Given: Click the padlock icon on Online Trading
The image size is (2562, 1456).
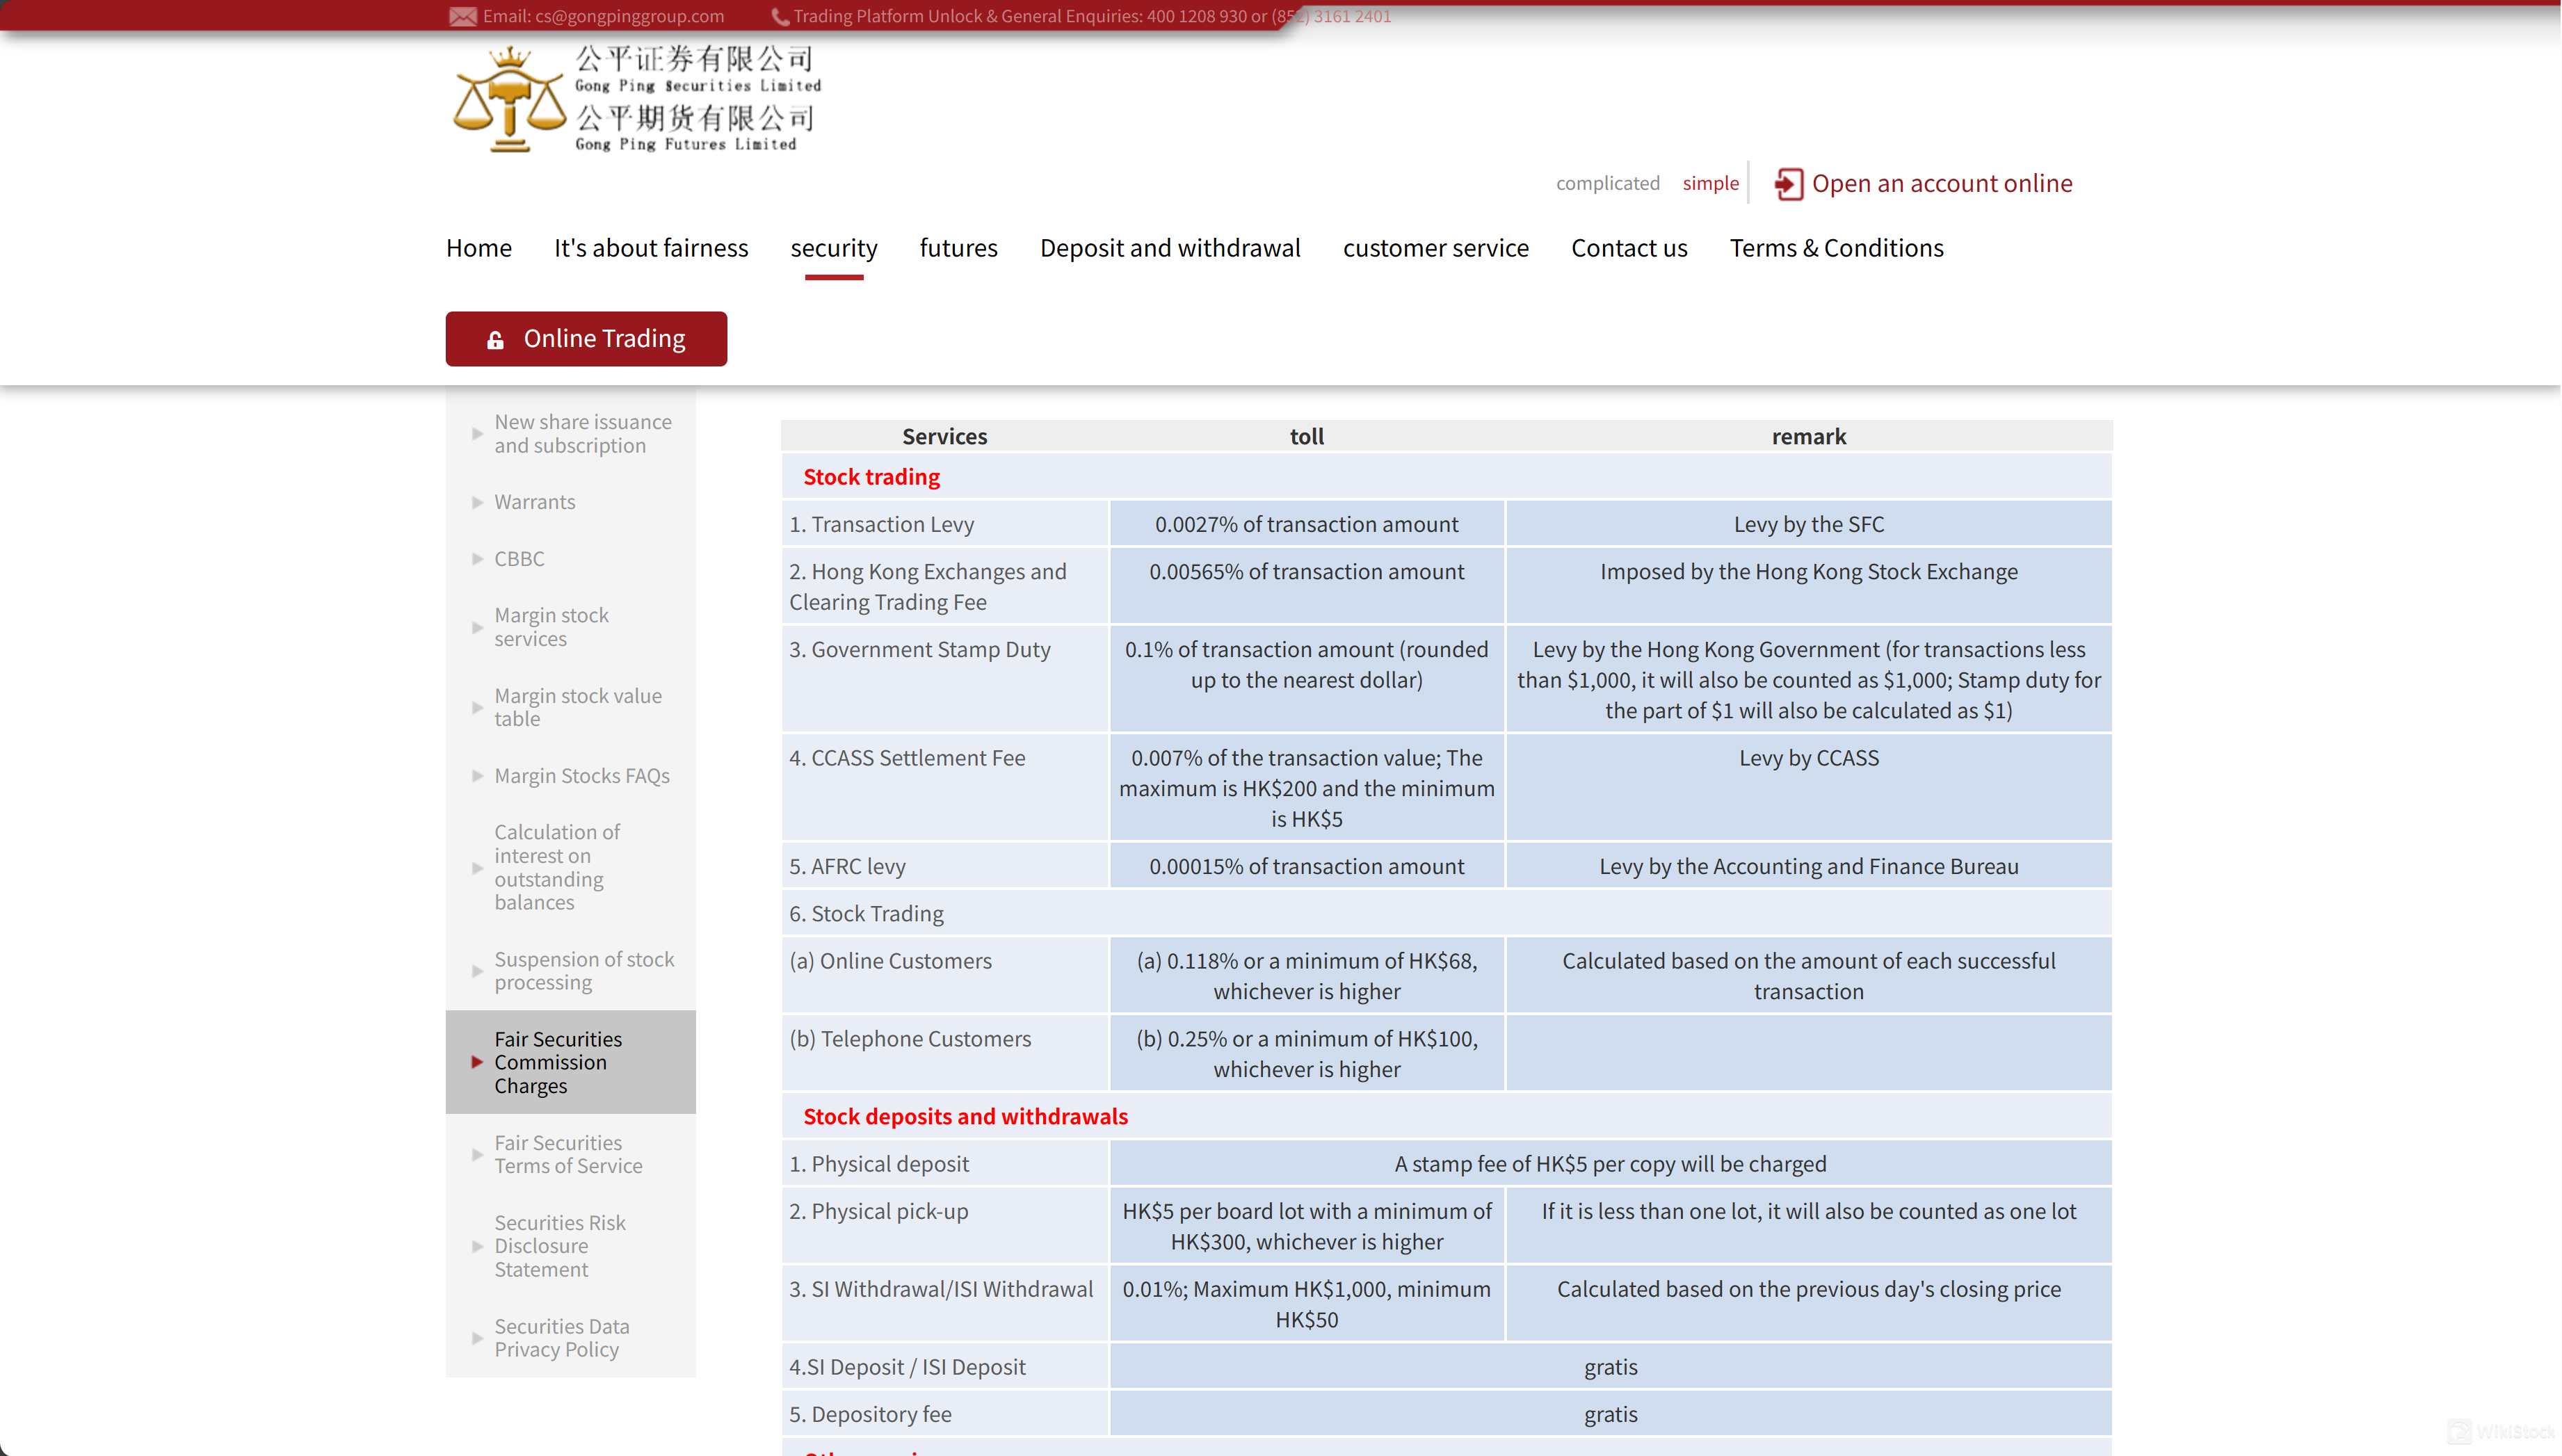Looking at the screenshot, I should (495, 340).
